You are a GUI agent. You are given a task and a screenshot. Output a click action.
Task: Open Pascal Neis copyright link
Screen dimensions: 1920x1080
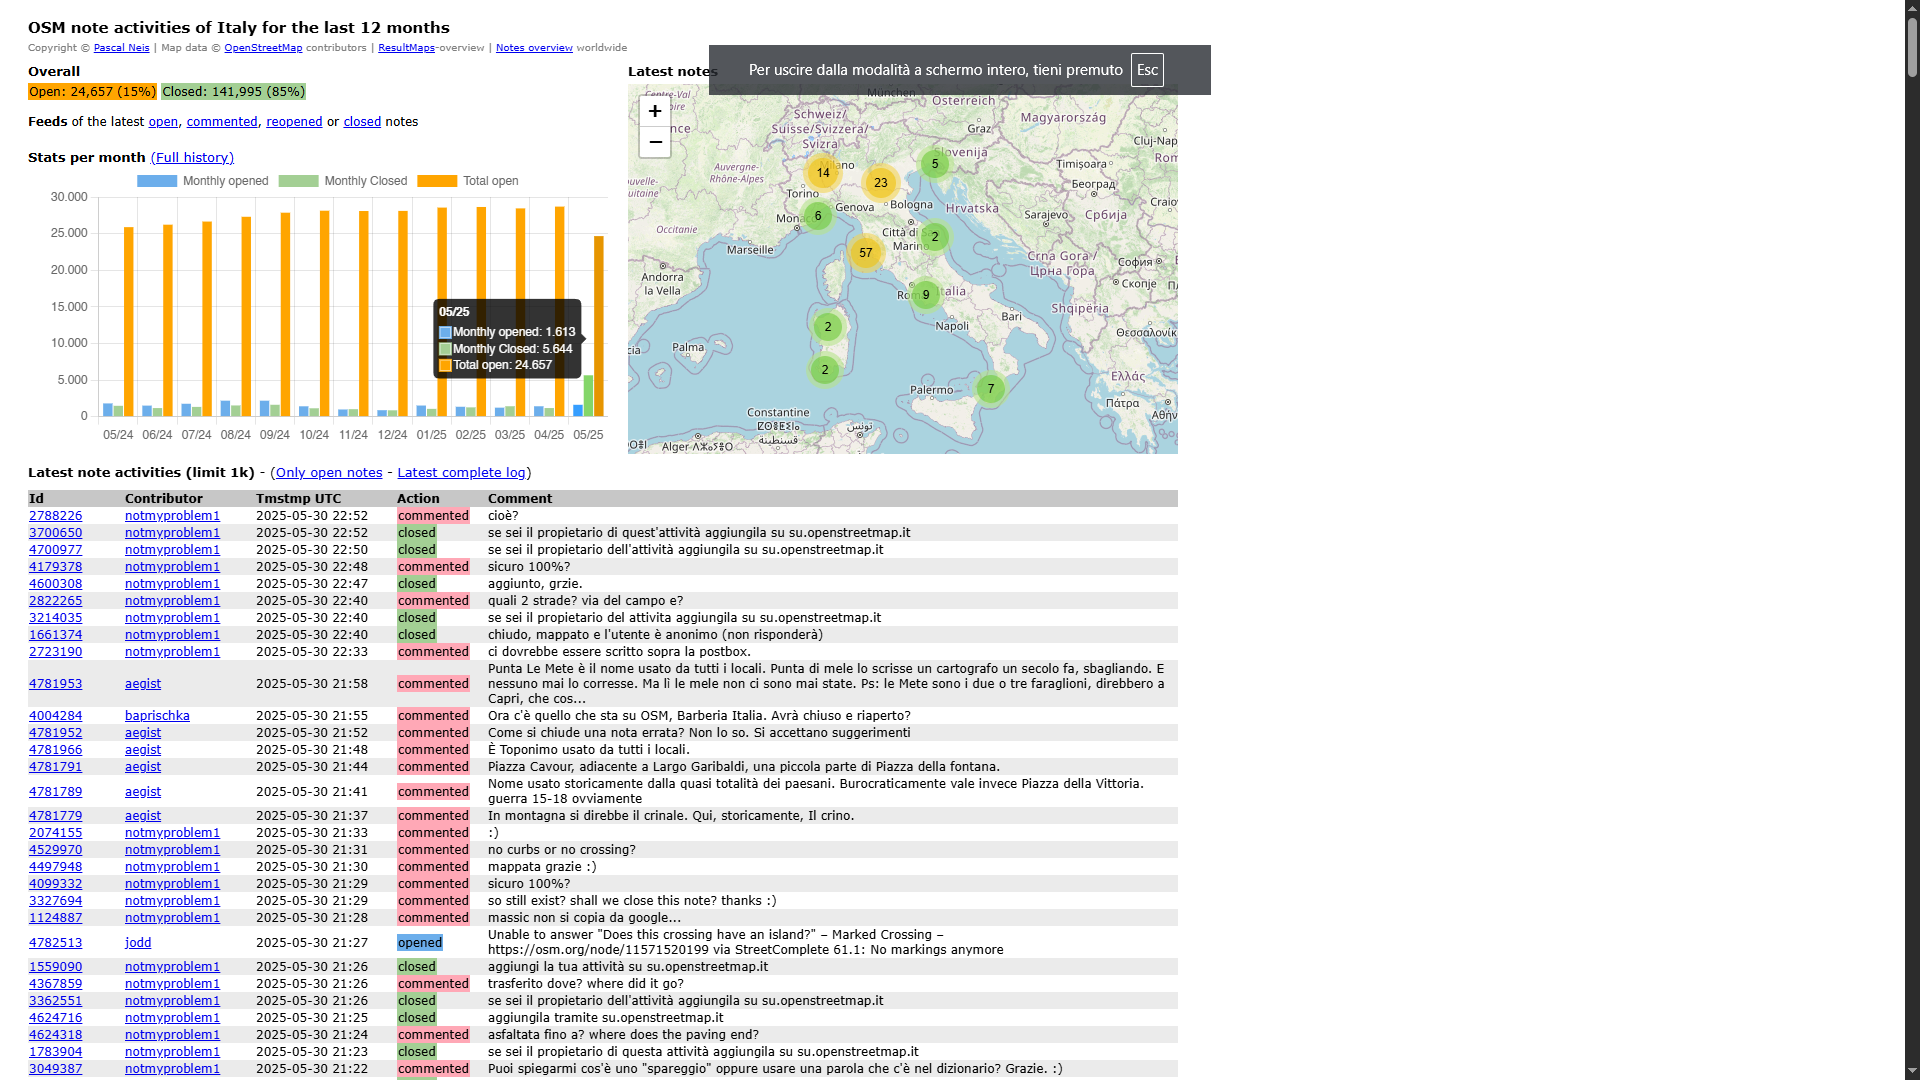point(121,48)
